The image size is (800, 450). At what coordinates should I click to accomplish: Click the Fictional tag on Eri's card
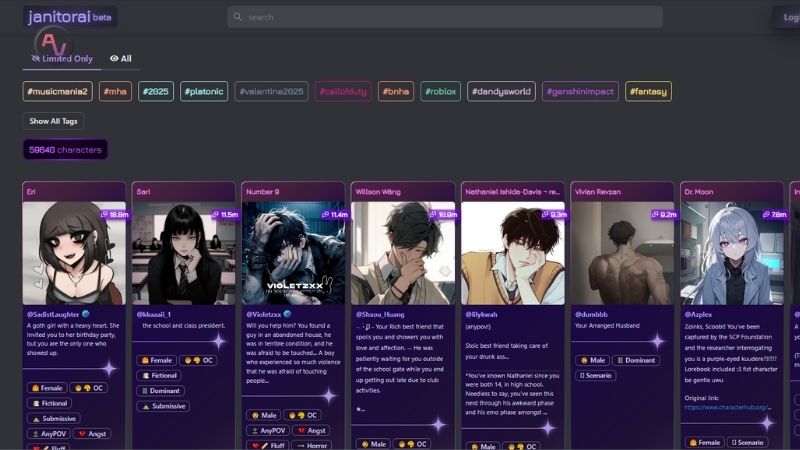[x=49, y=403]
